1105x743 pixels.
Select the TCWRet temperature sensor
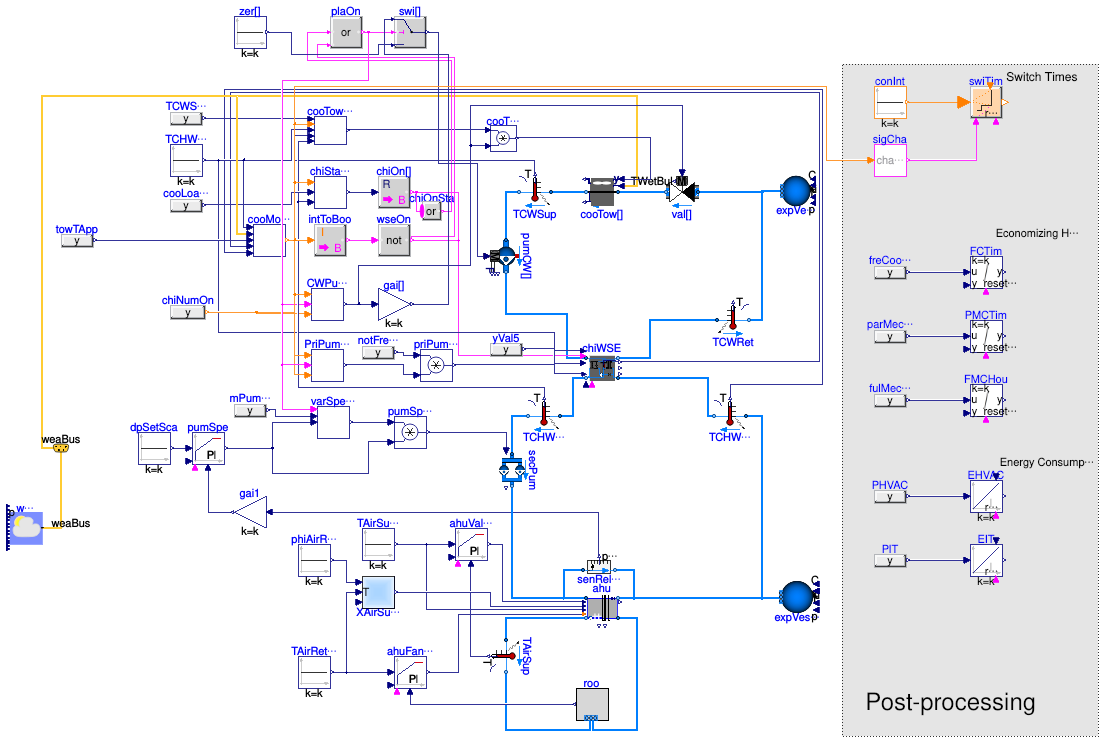[732, 319]
